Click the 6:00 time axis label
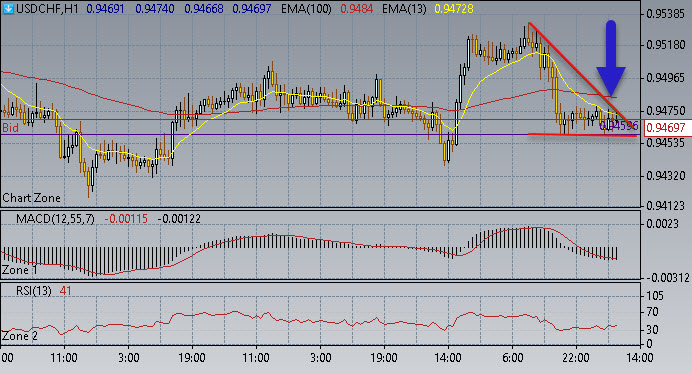 click(512, 357)
